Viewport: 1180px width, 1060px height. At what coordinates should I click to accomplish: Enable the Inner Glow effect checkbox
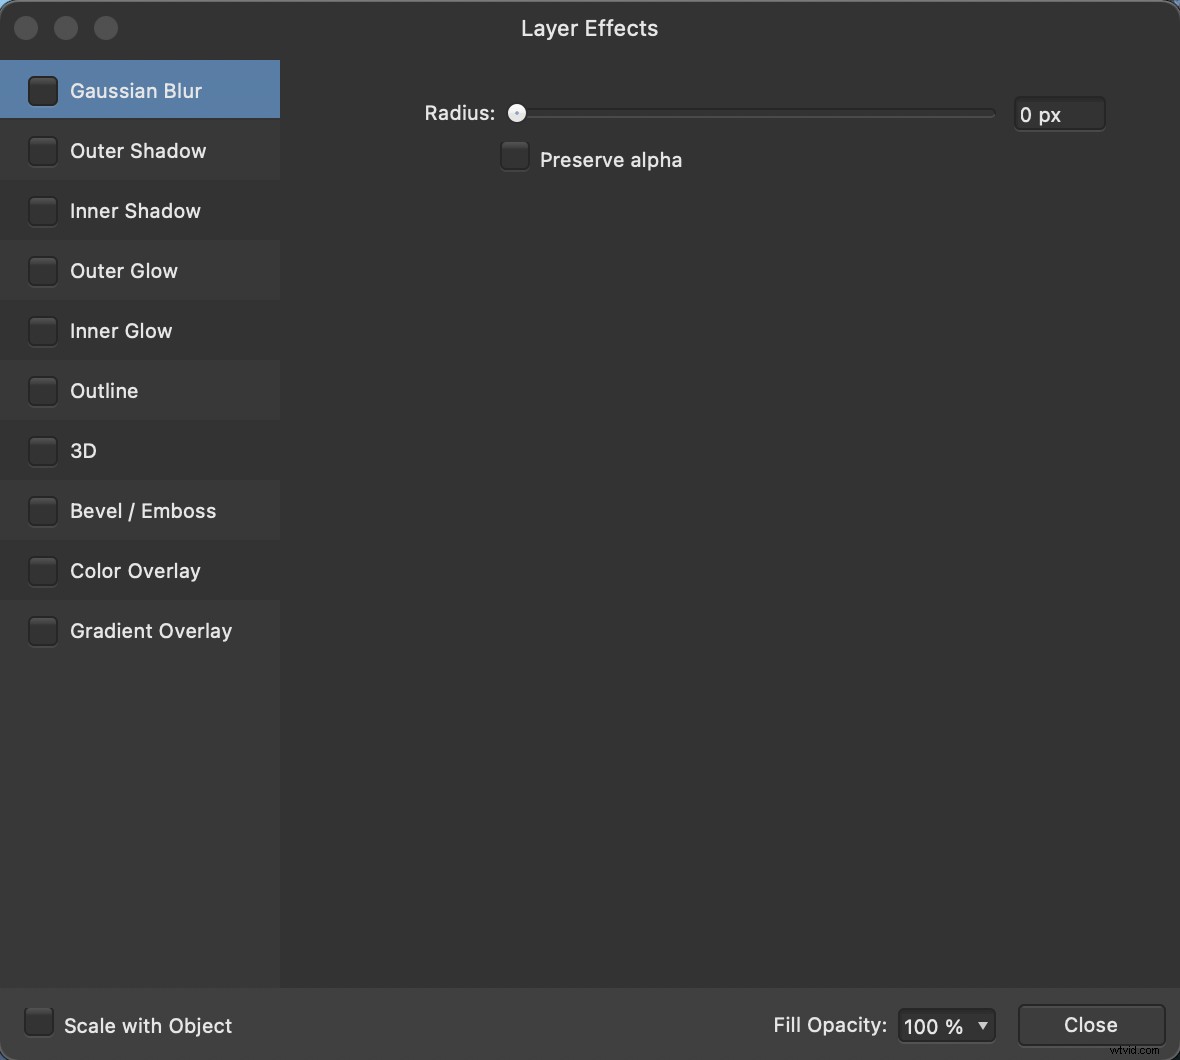(x=43, y=331)
